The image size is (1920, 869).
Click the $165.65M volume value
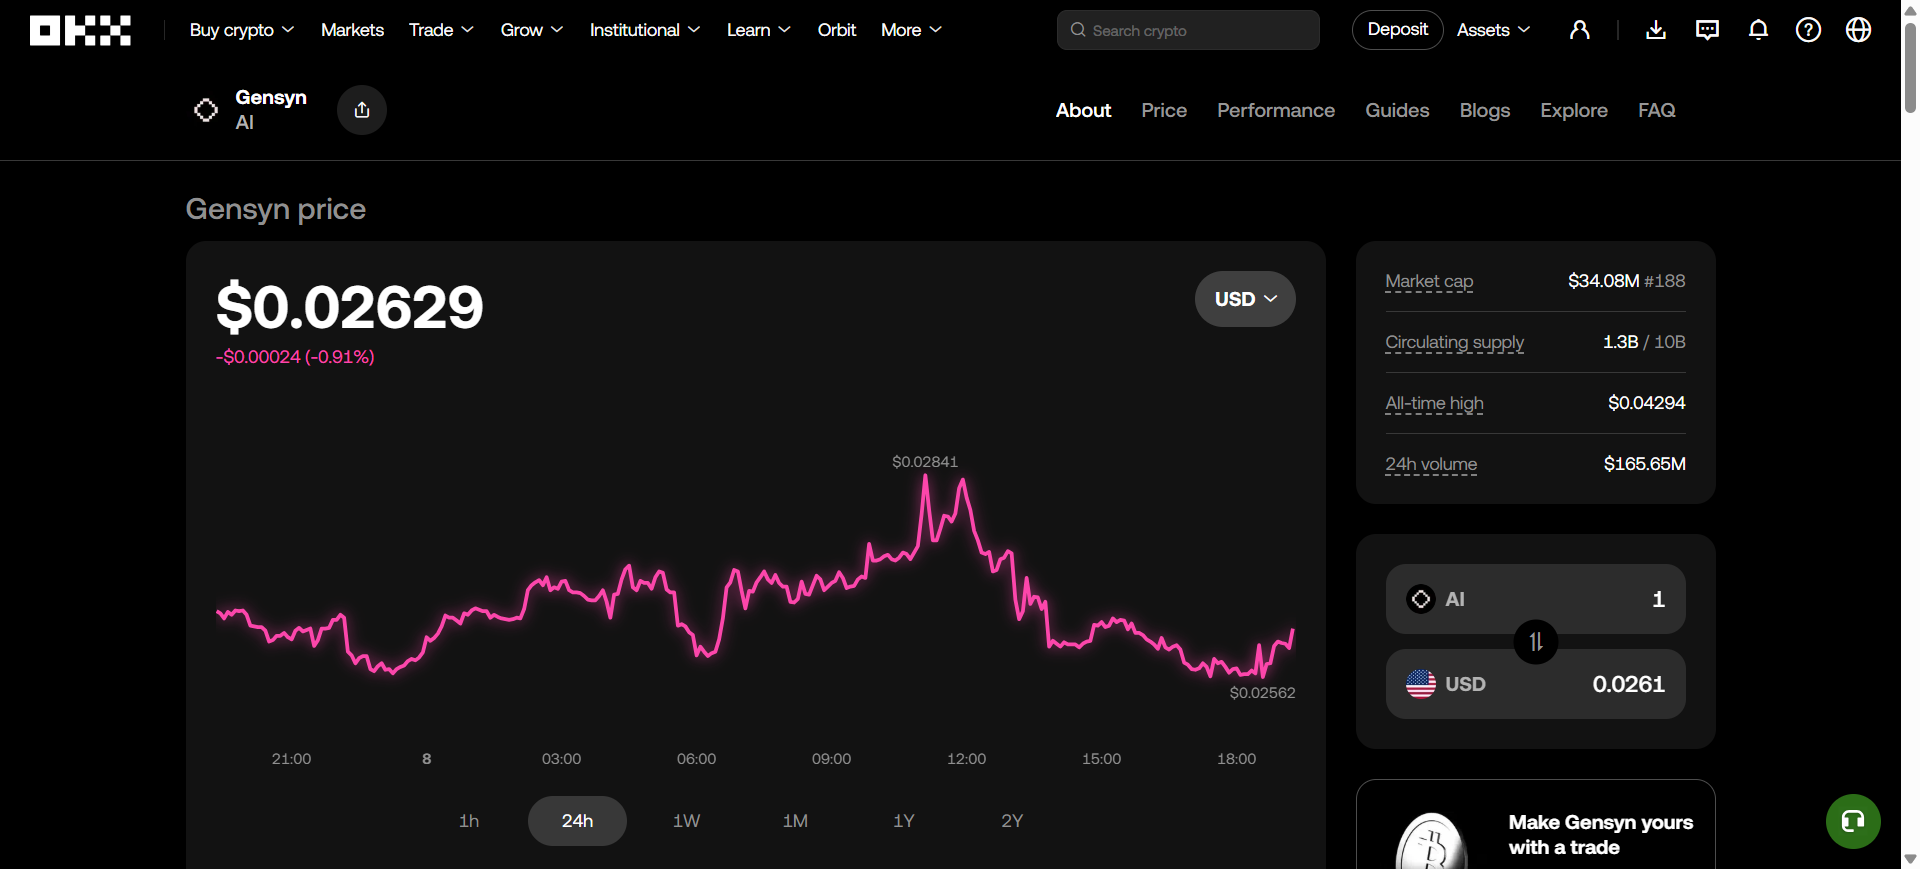point(1645,464)
